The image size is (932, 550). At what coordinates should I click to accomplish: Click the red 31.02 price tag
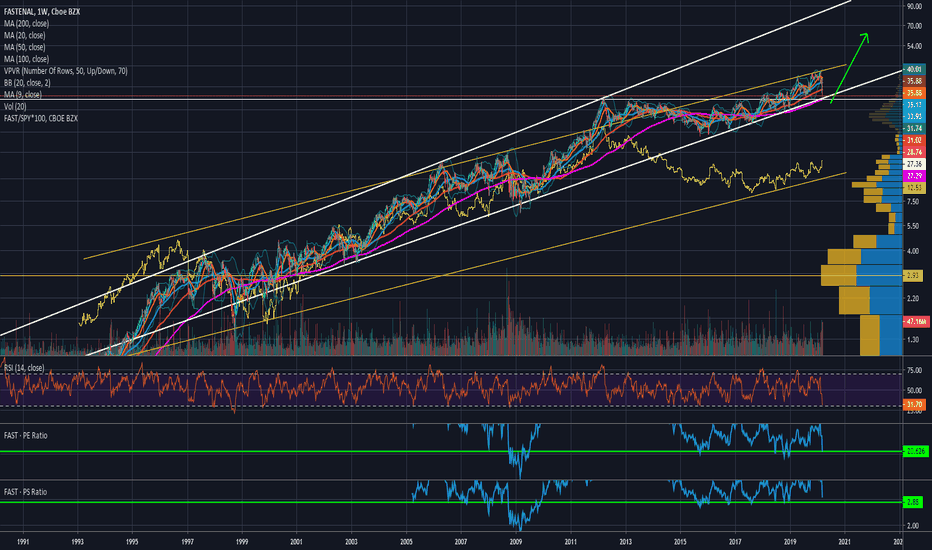914,140
